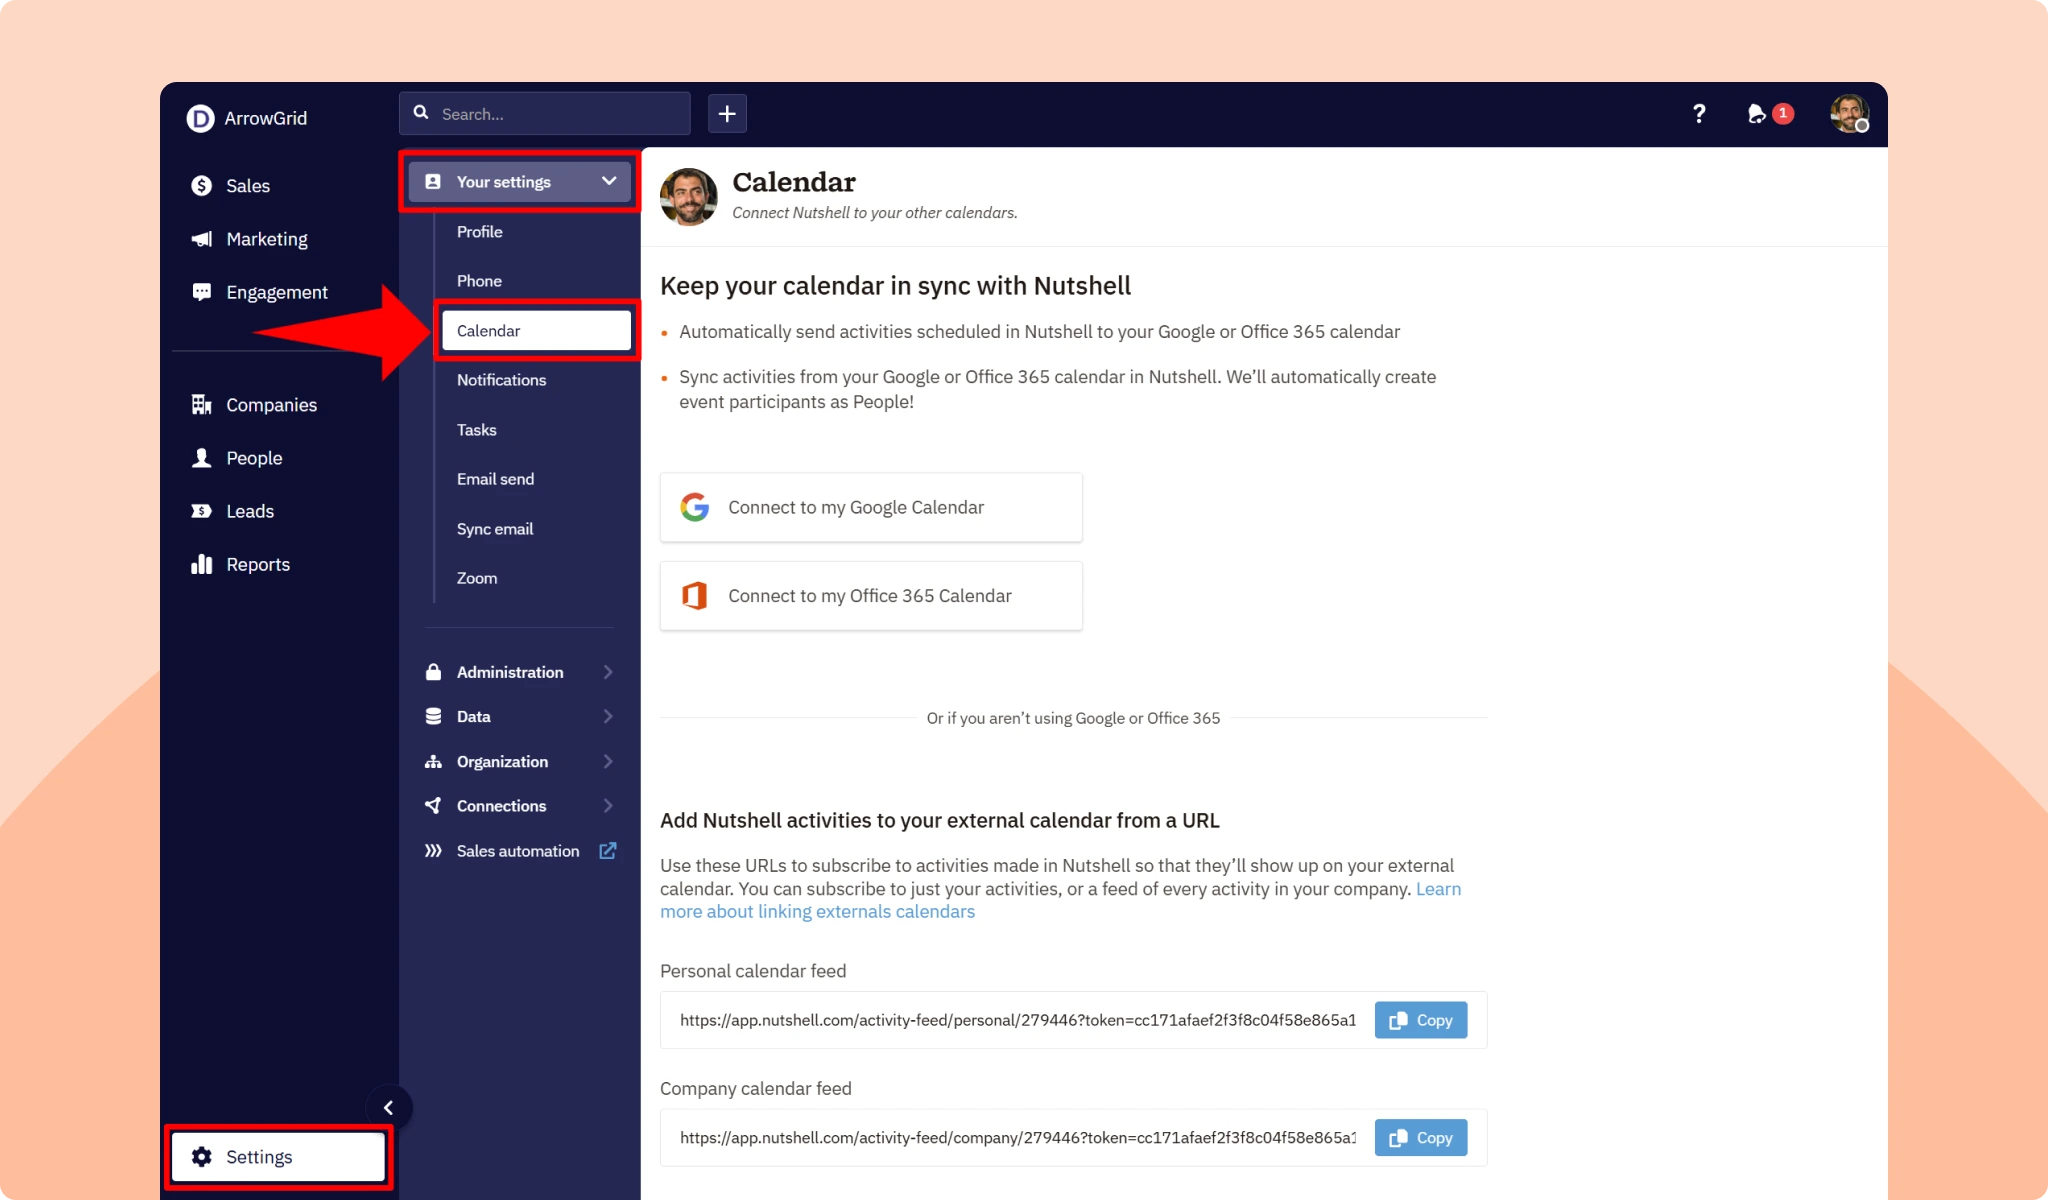2048x1200 pixels.
Task: Switch to the Notifications settings tab
Action: (x=501, y=379)
